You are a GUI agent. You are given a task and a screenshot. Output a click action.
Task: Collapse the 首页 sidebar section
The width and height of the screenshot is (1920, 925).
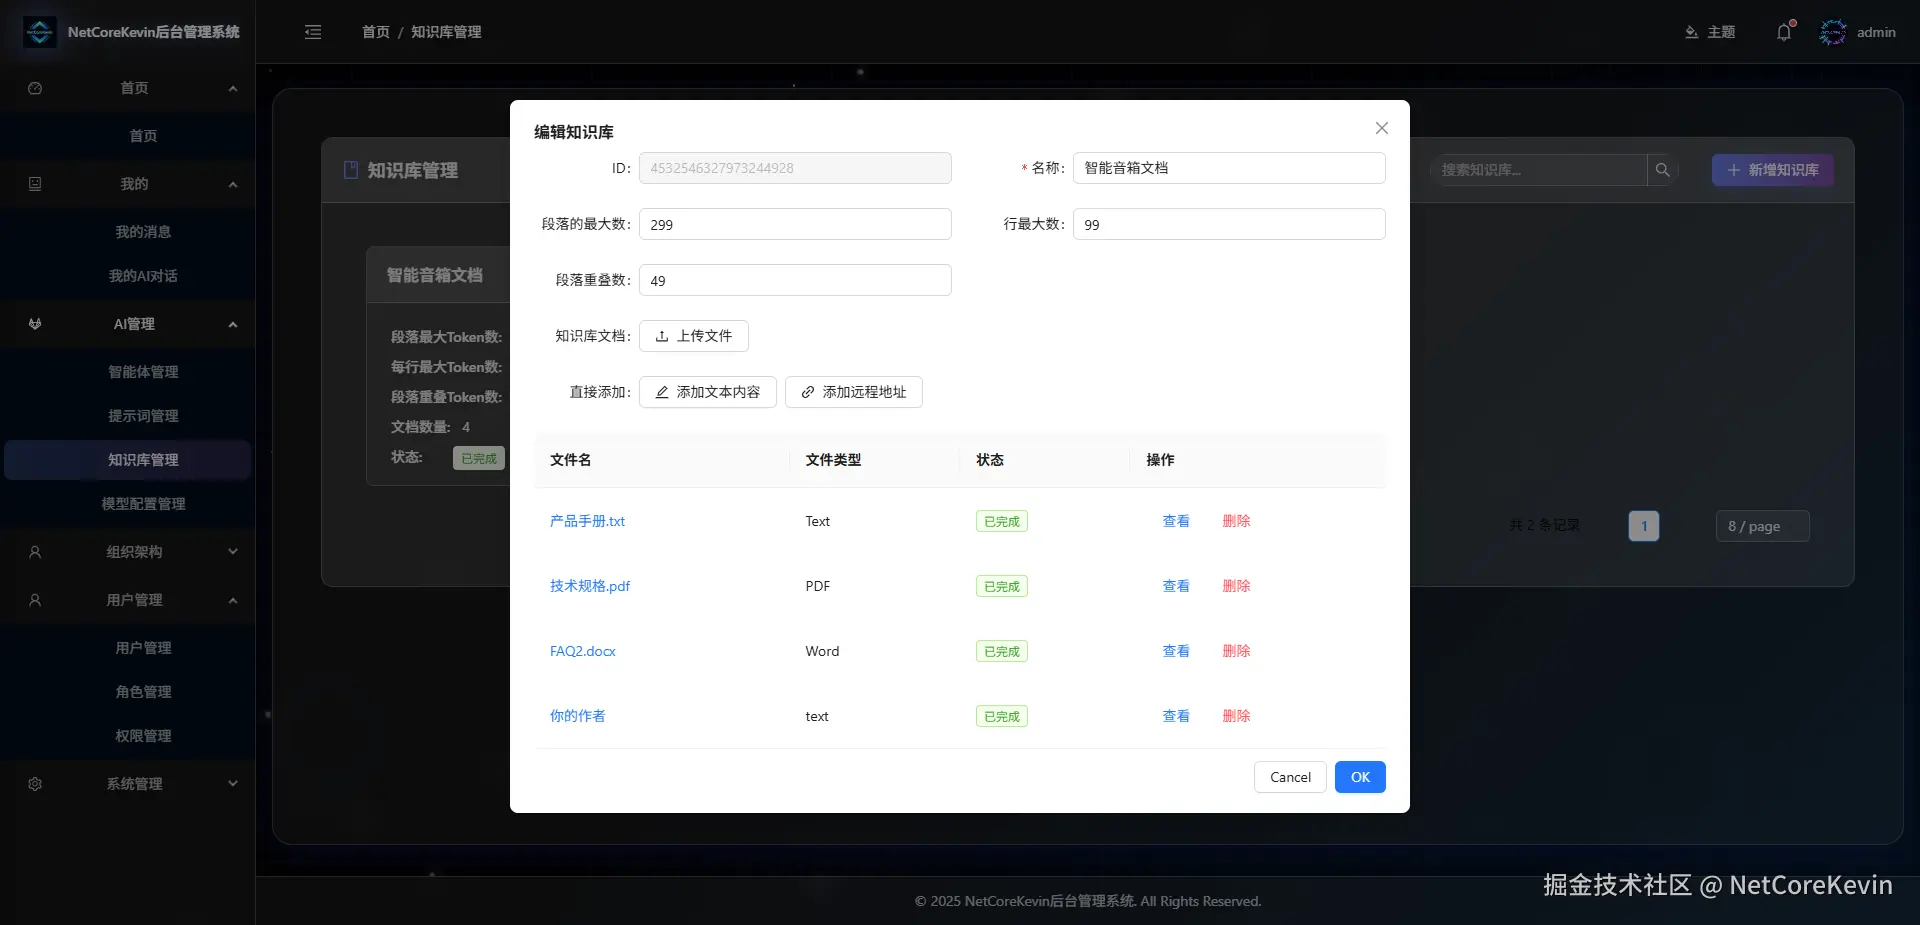coord(232,88)
